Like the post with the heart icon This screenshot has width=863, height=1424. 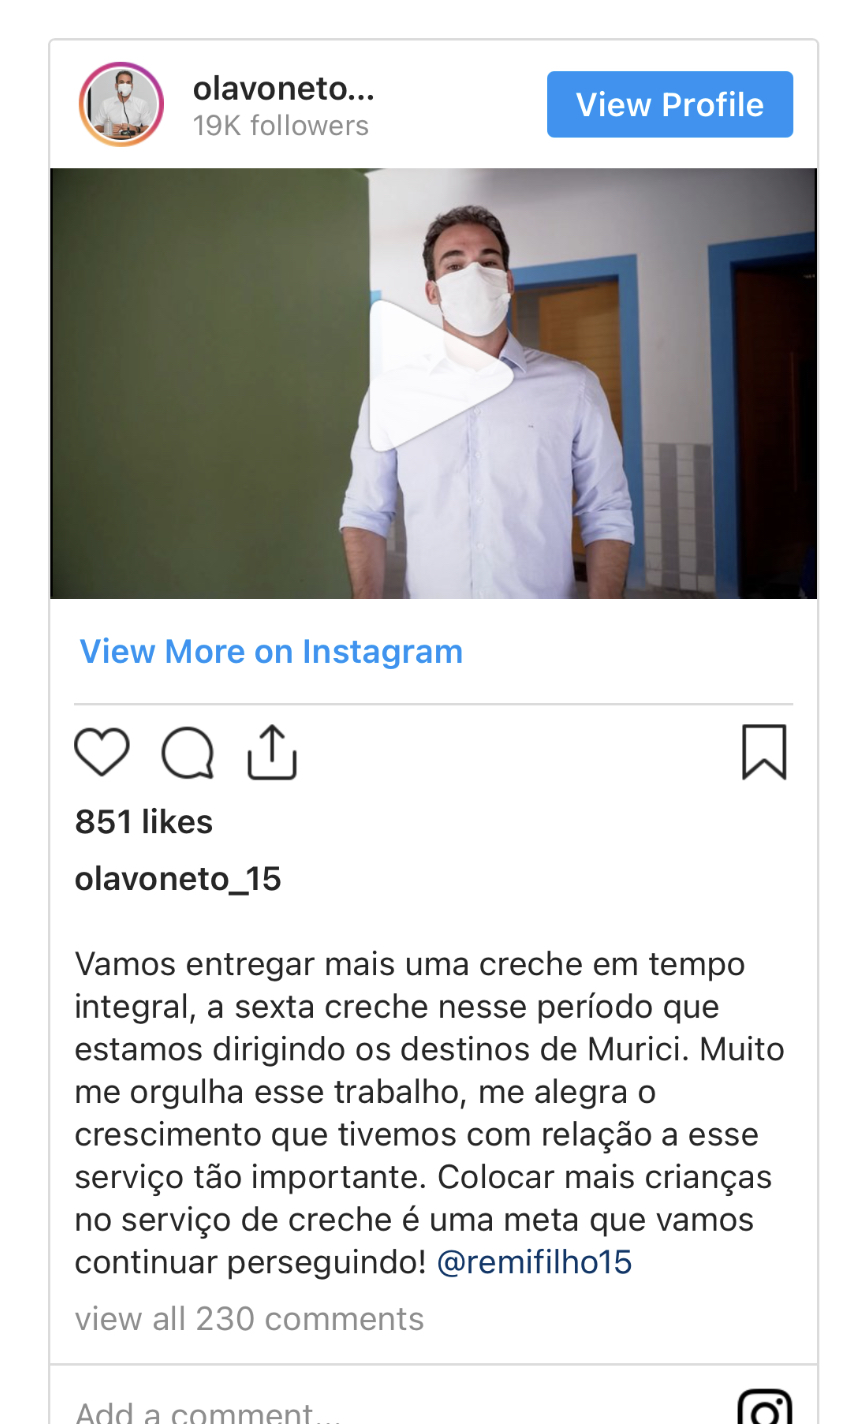click(102, 752)
